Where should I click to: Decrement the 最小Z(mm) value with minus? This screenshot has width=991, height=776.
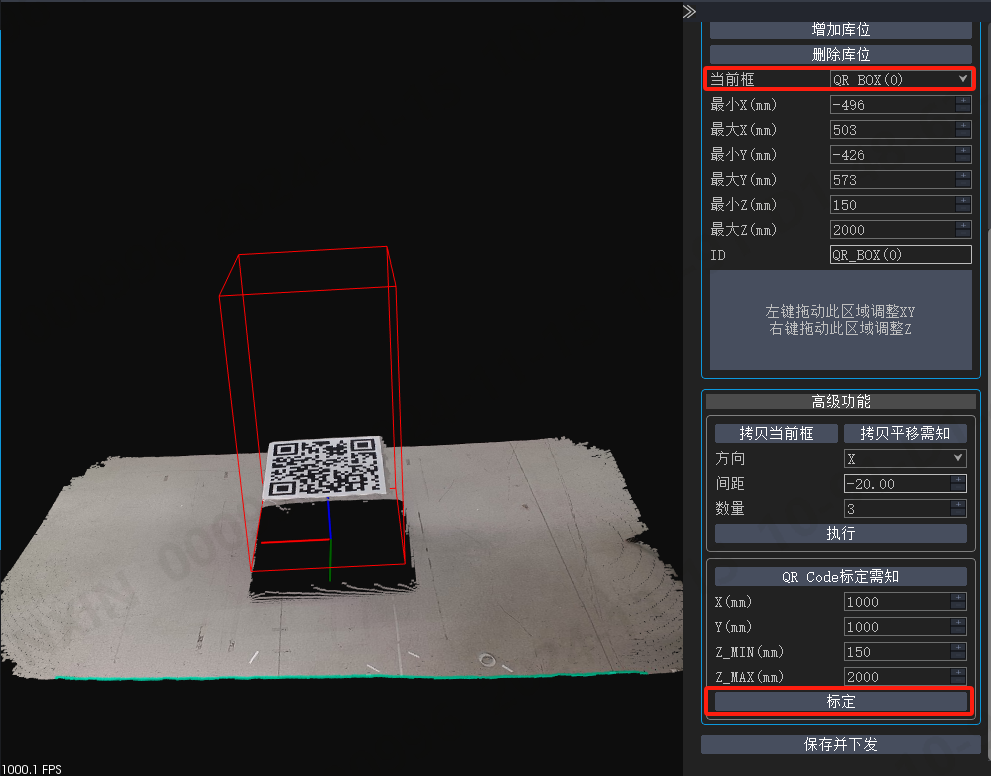coord(963,209)
